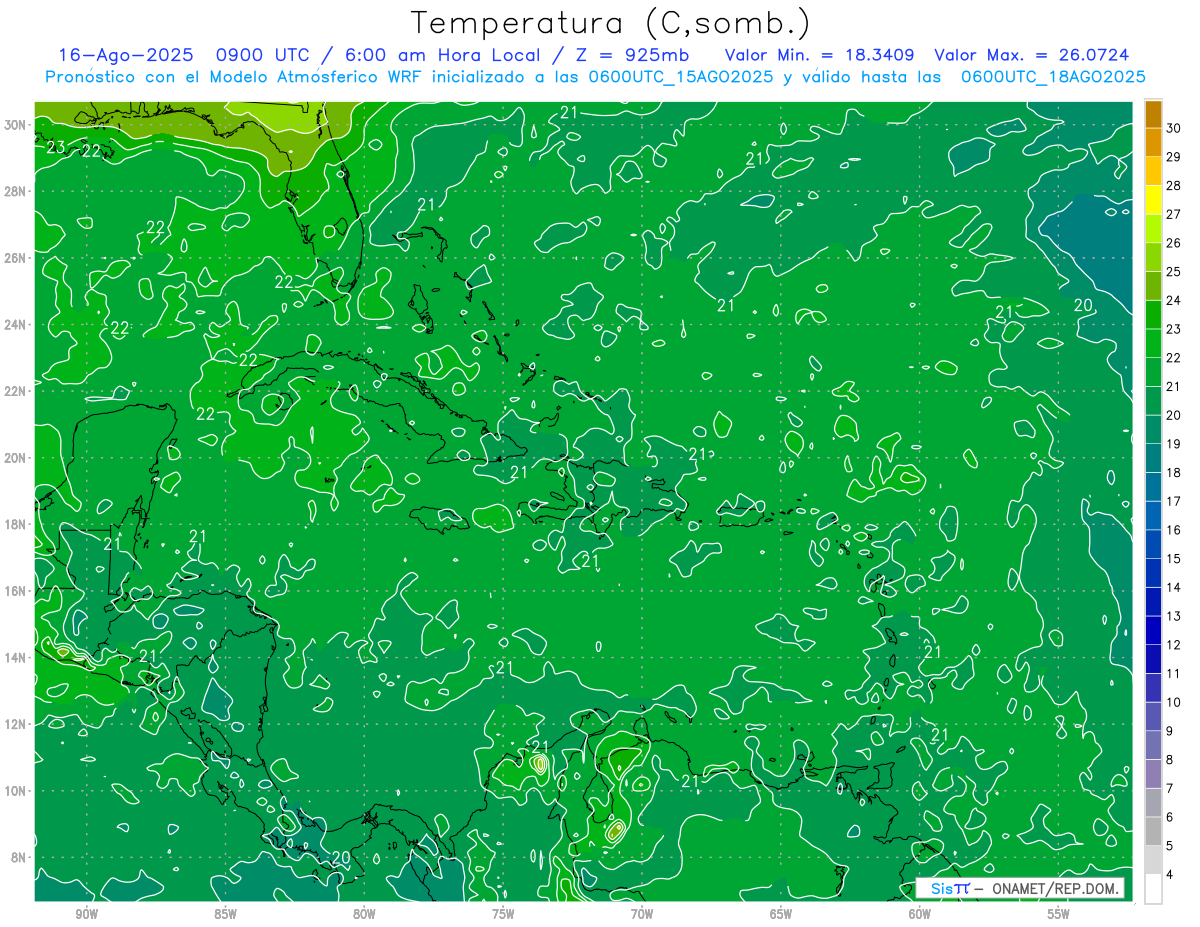
Task: Click the '10N' latitude label
Action: [x=16, y=791]
